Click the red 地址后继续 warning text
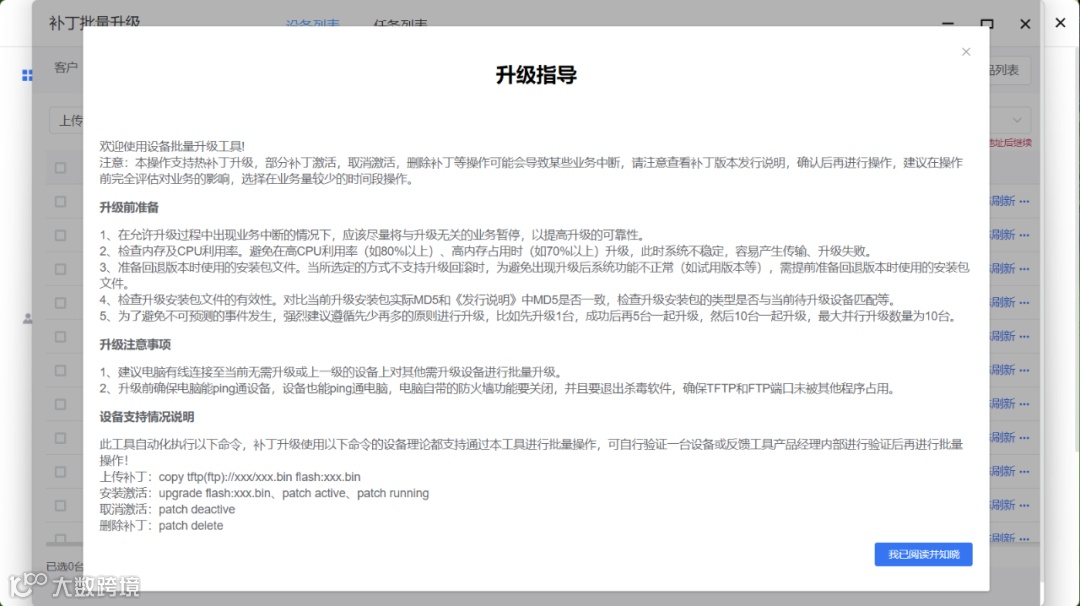The height and width of the screenshot is (606, 1080). point(1010,143)
